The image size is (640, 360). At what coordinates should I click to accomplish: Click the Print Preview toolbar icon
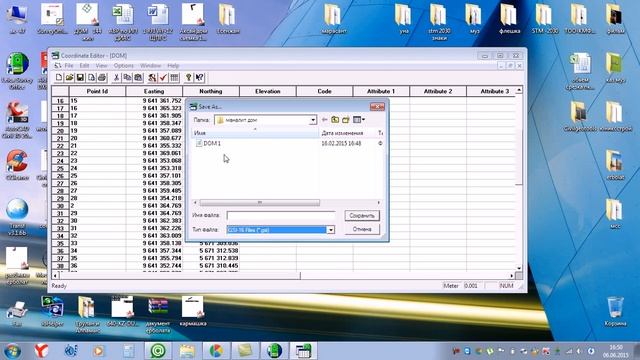[x=91, y=78]
